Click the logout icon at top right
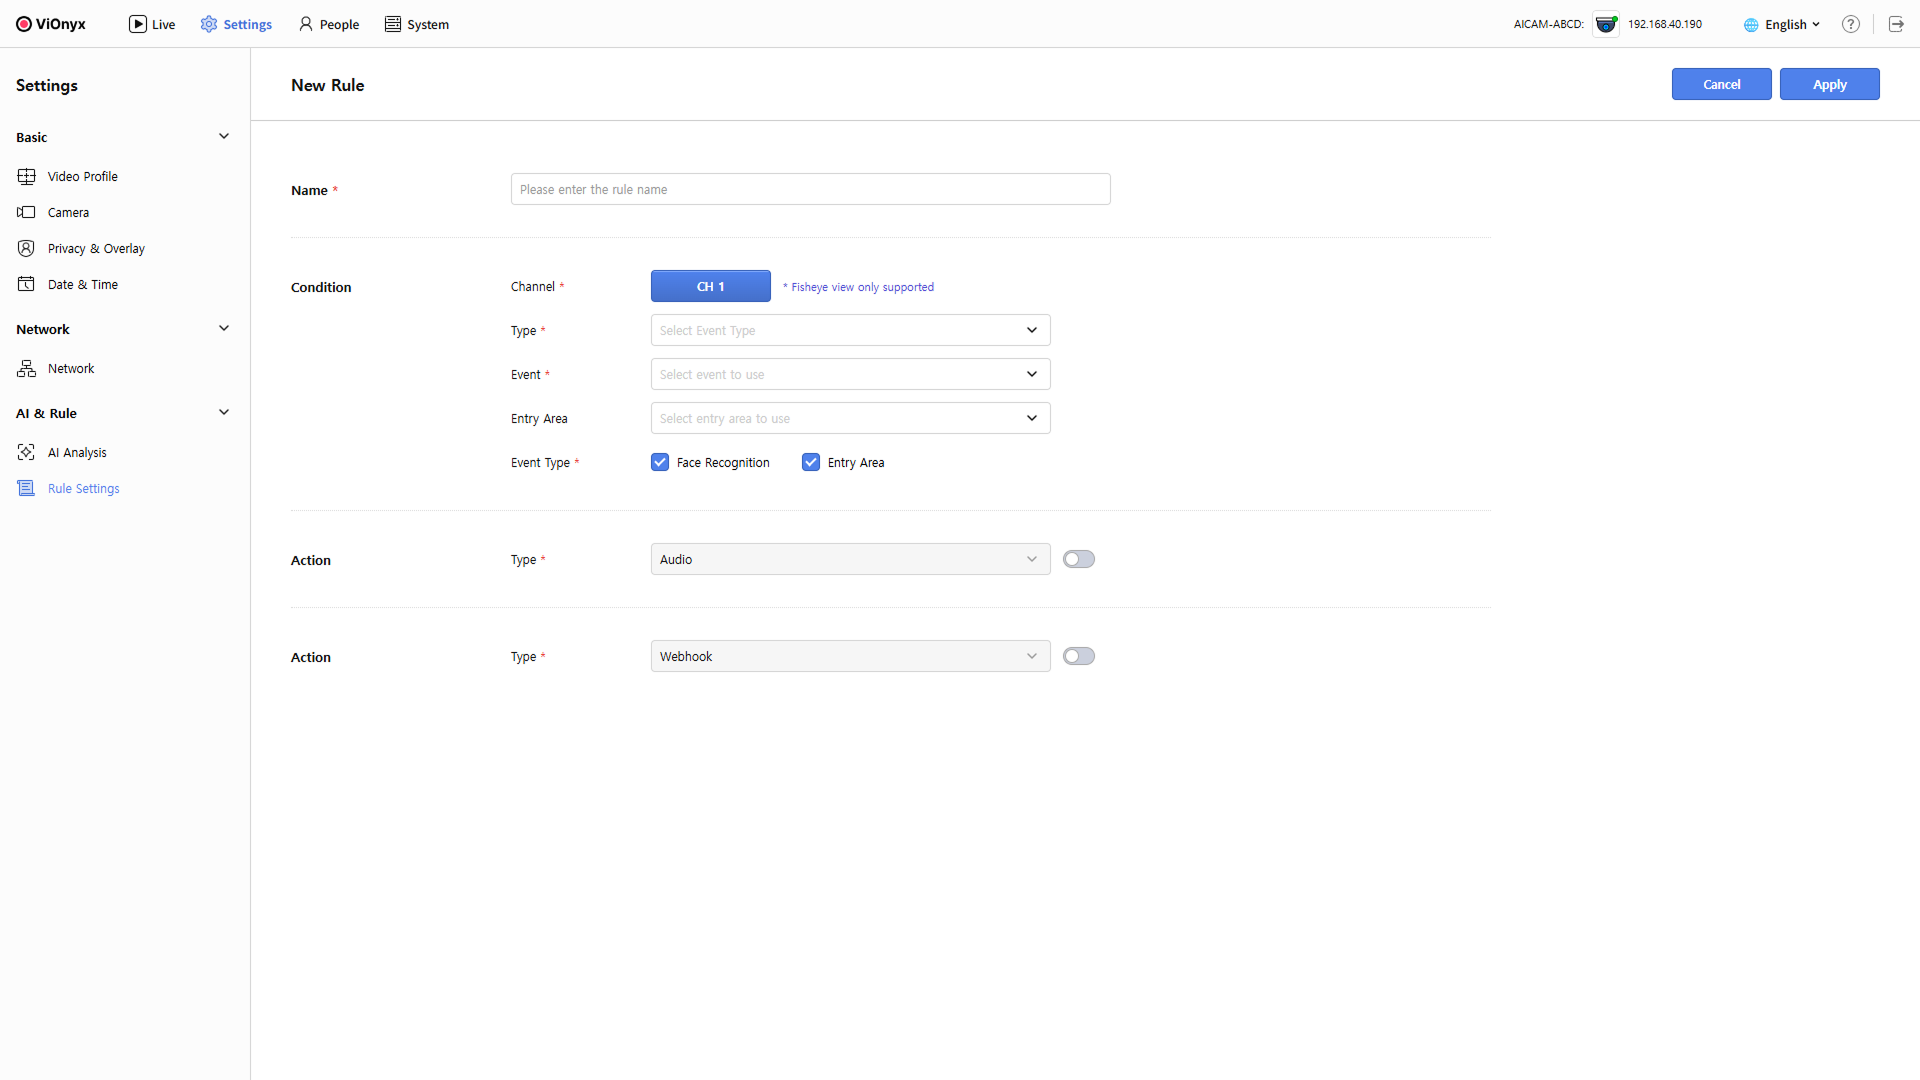The height and width of the screenshot is (1080, 1920). tap(1896, 25)
